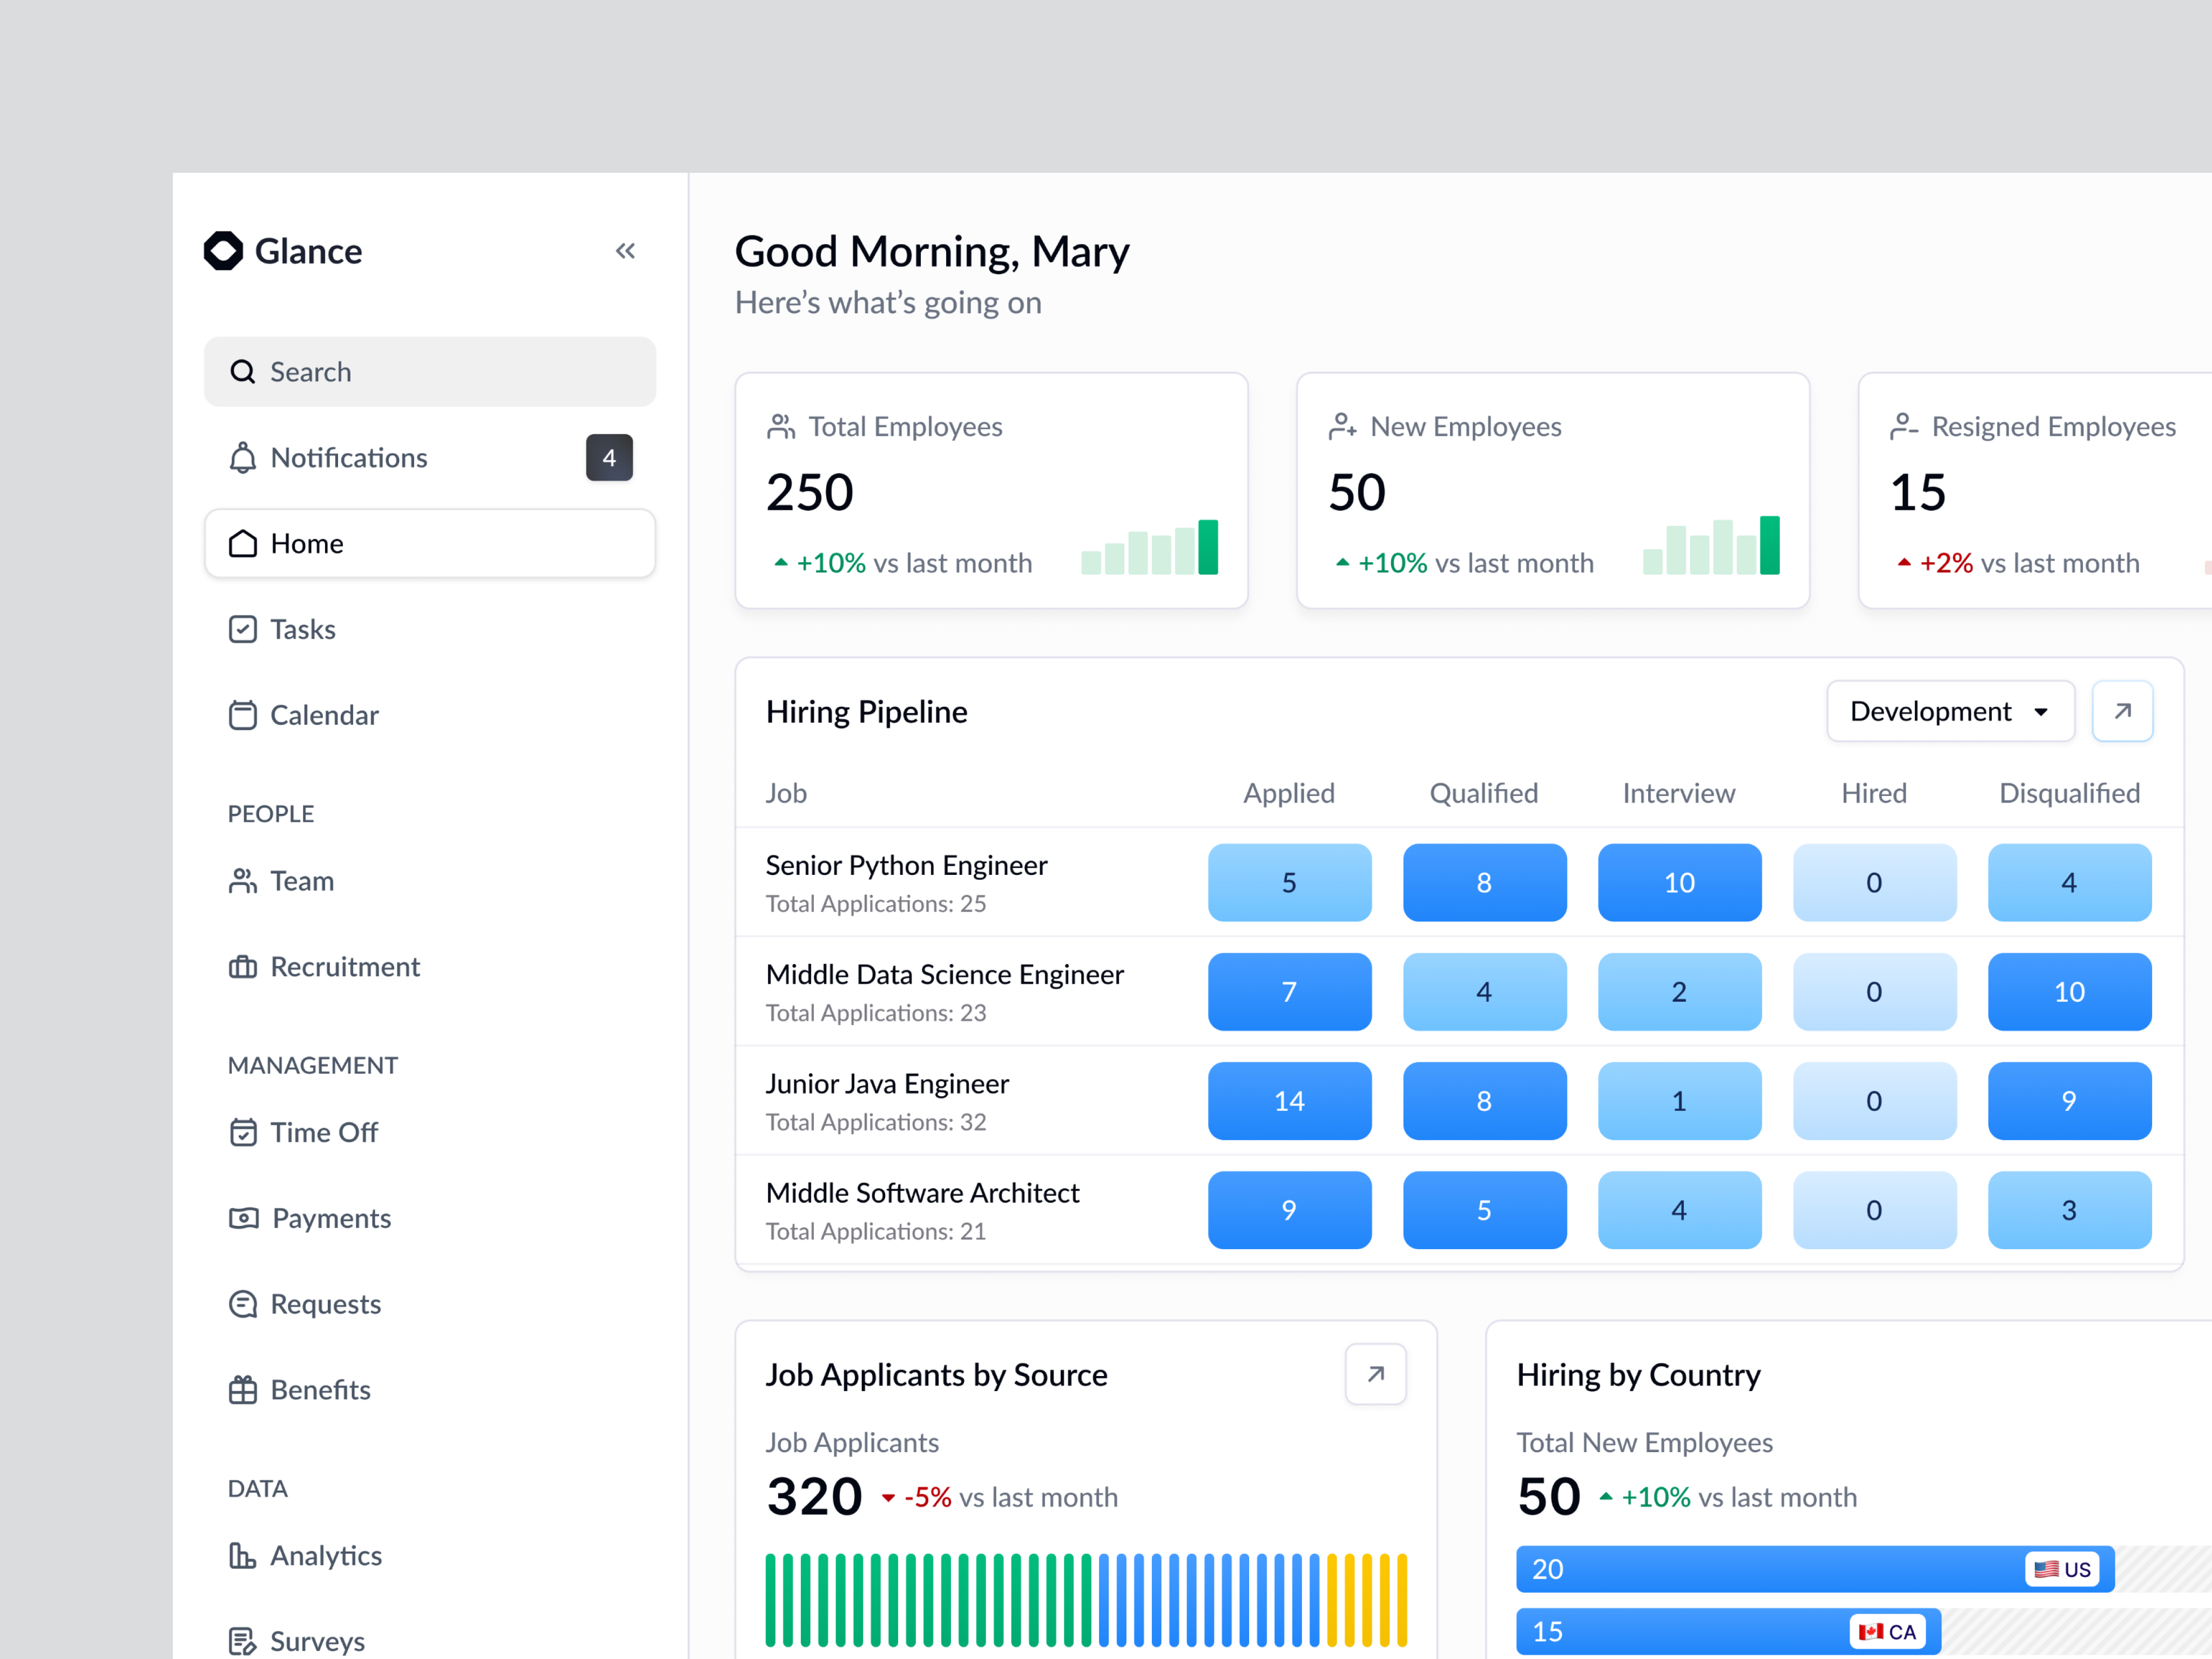The width and height of the screenshot is (2212, 1659).
Task: Click the Requests chat icon
Action: 243,1304
